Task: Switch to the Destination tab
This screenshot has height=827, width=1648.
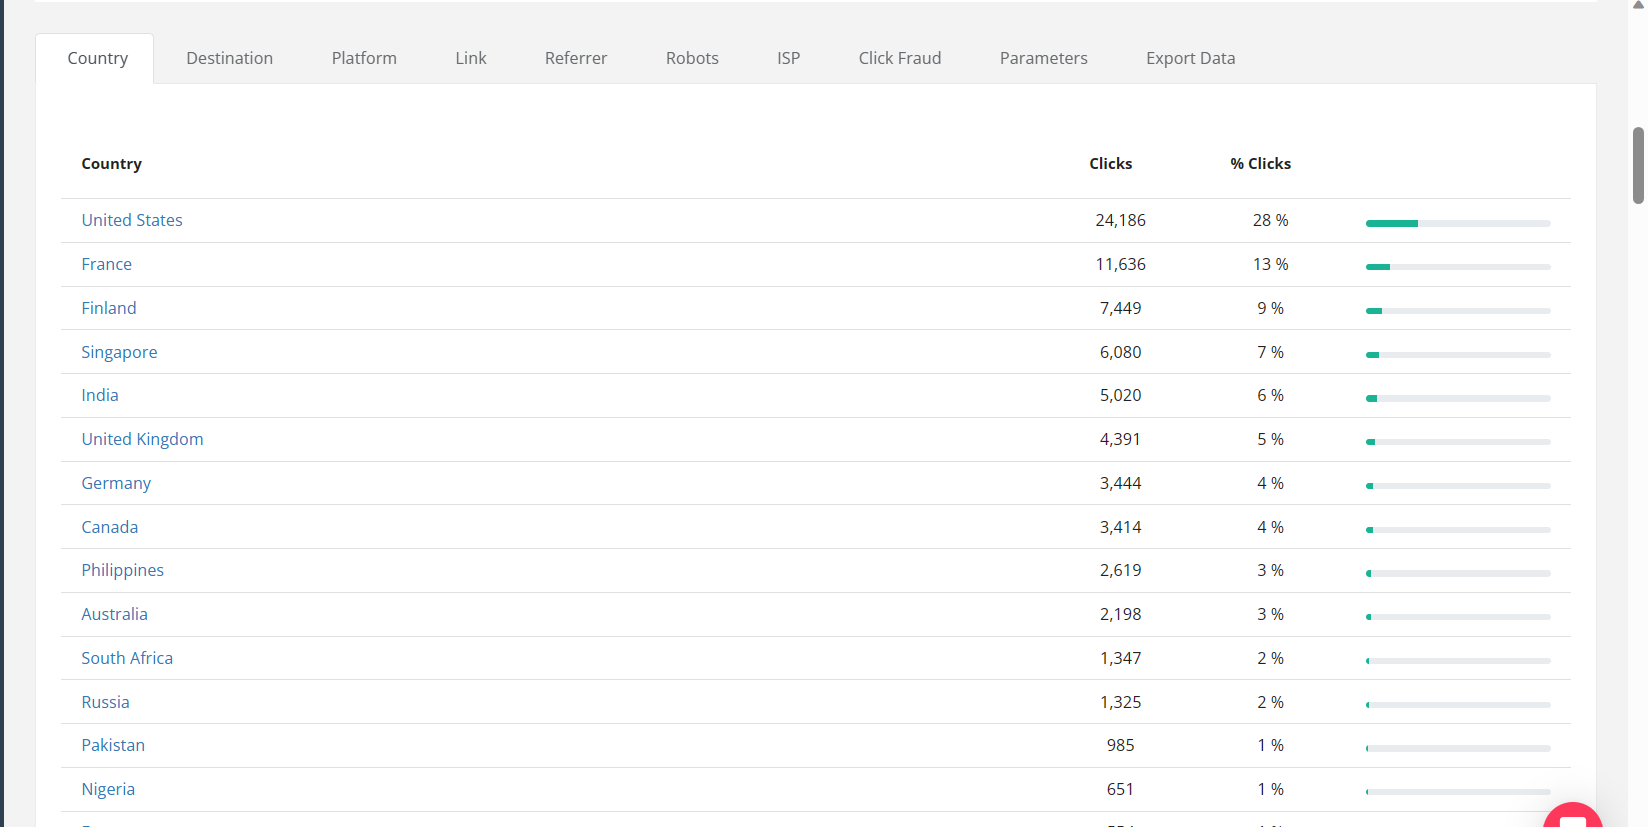Action: [229, 58]
